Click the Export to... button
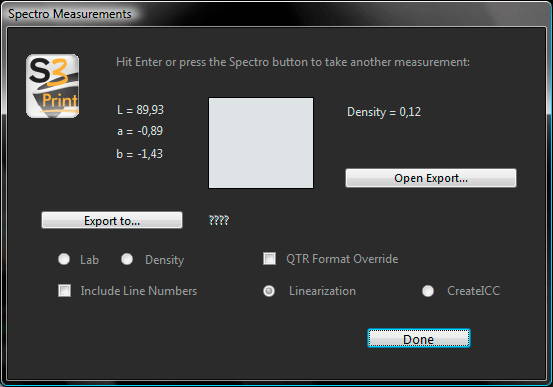This screenshot has width=553, height=387. pyautogui.click(x=112, y=220)
